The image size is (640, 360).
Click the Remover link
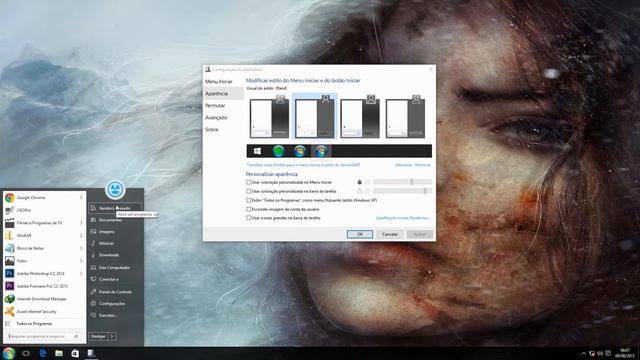423,165
